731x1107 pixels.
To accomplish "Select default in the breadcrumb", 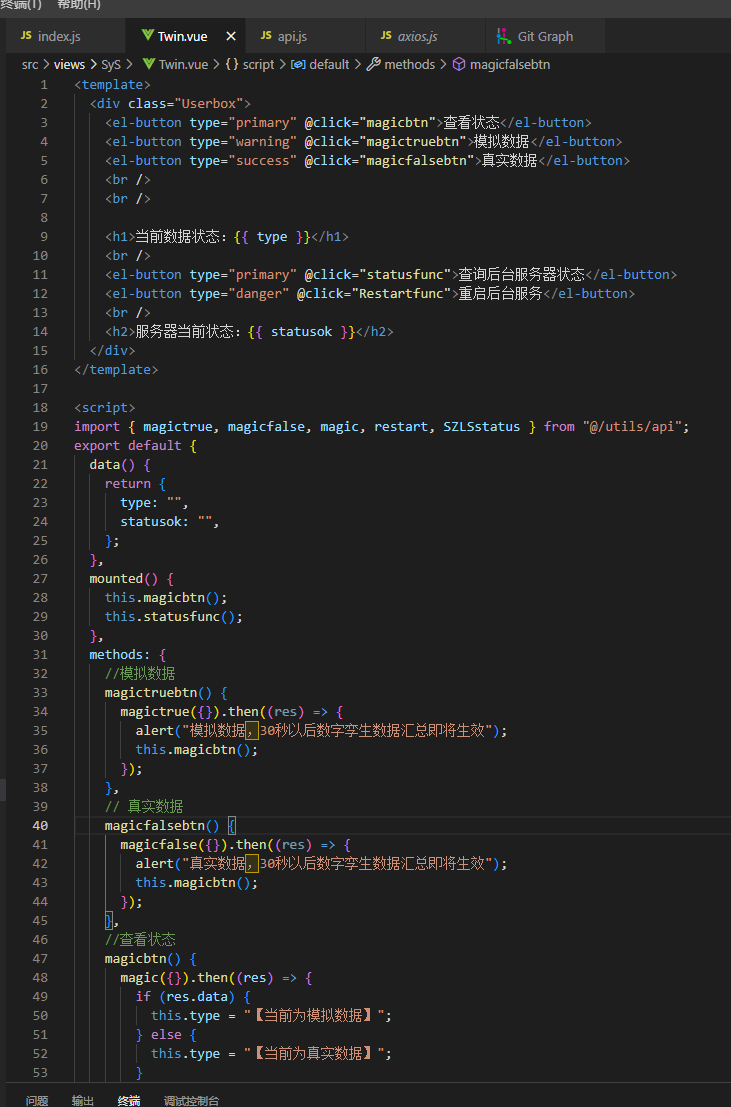I will pyautogui.click(x=329, y=64).
